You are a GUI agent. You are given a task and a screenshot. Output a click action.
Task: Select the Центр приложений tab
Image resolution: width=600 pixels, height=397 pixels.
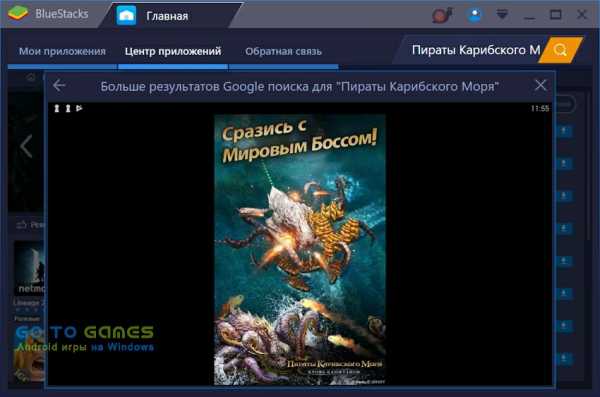173,51
